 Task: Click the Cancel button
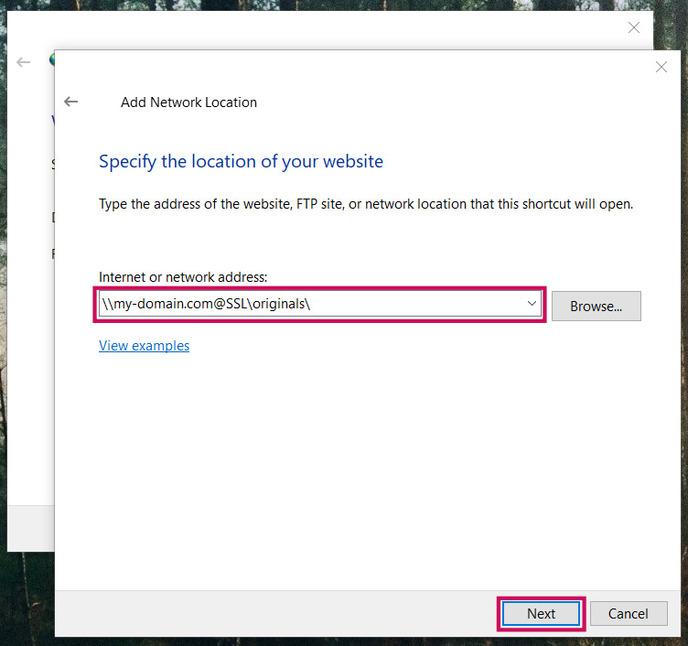click(628, 614)
